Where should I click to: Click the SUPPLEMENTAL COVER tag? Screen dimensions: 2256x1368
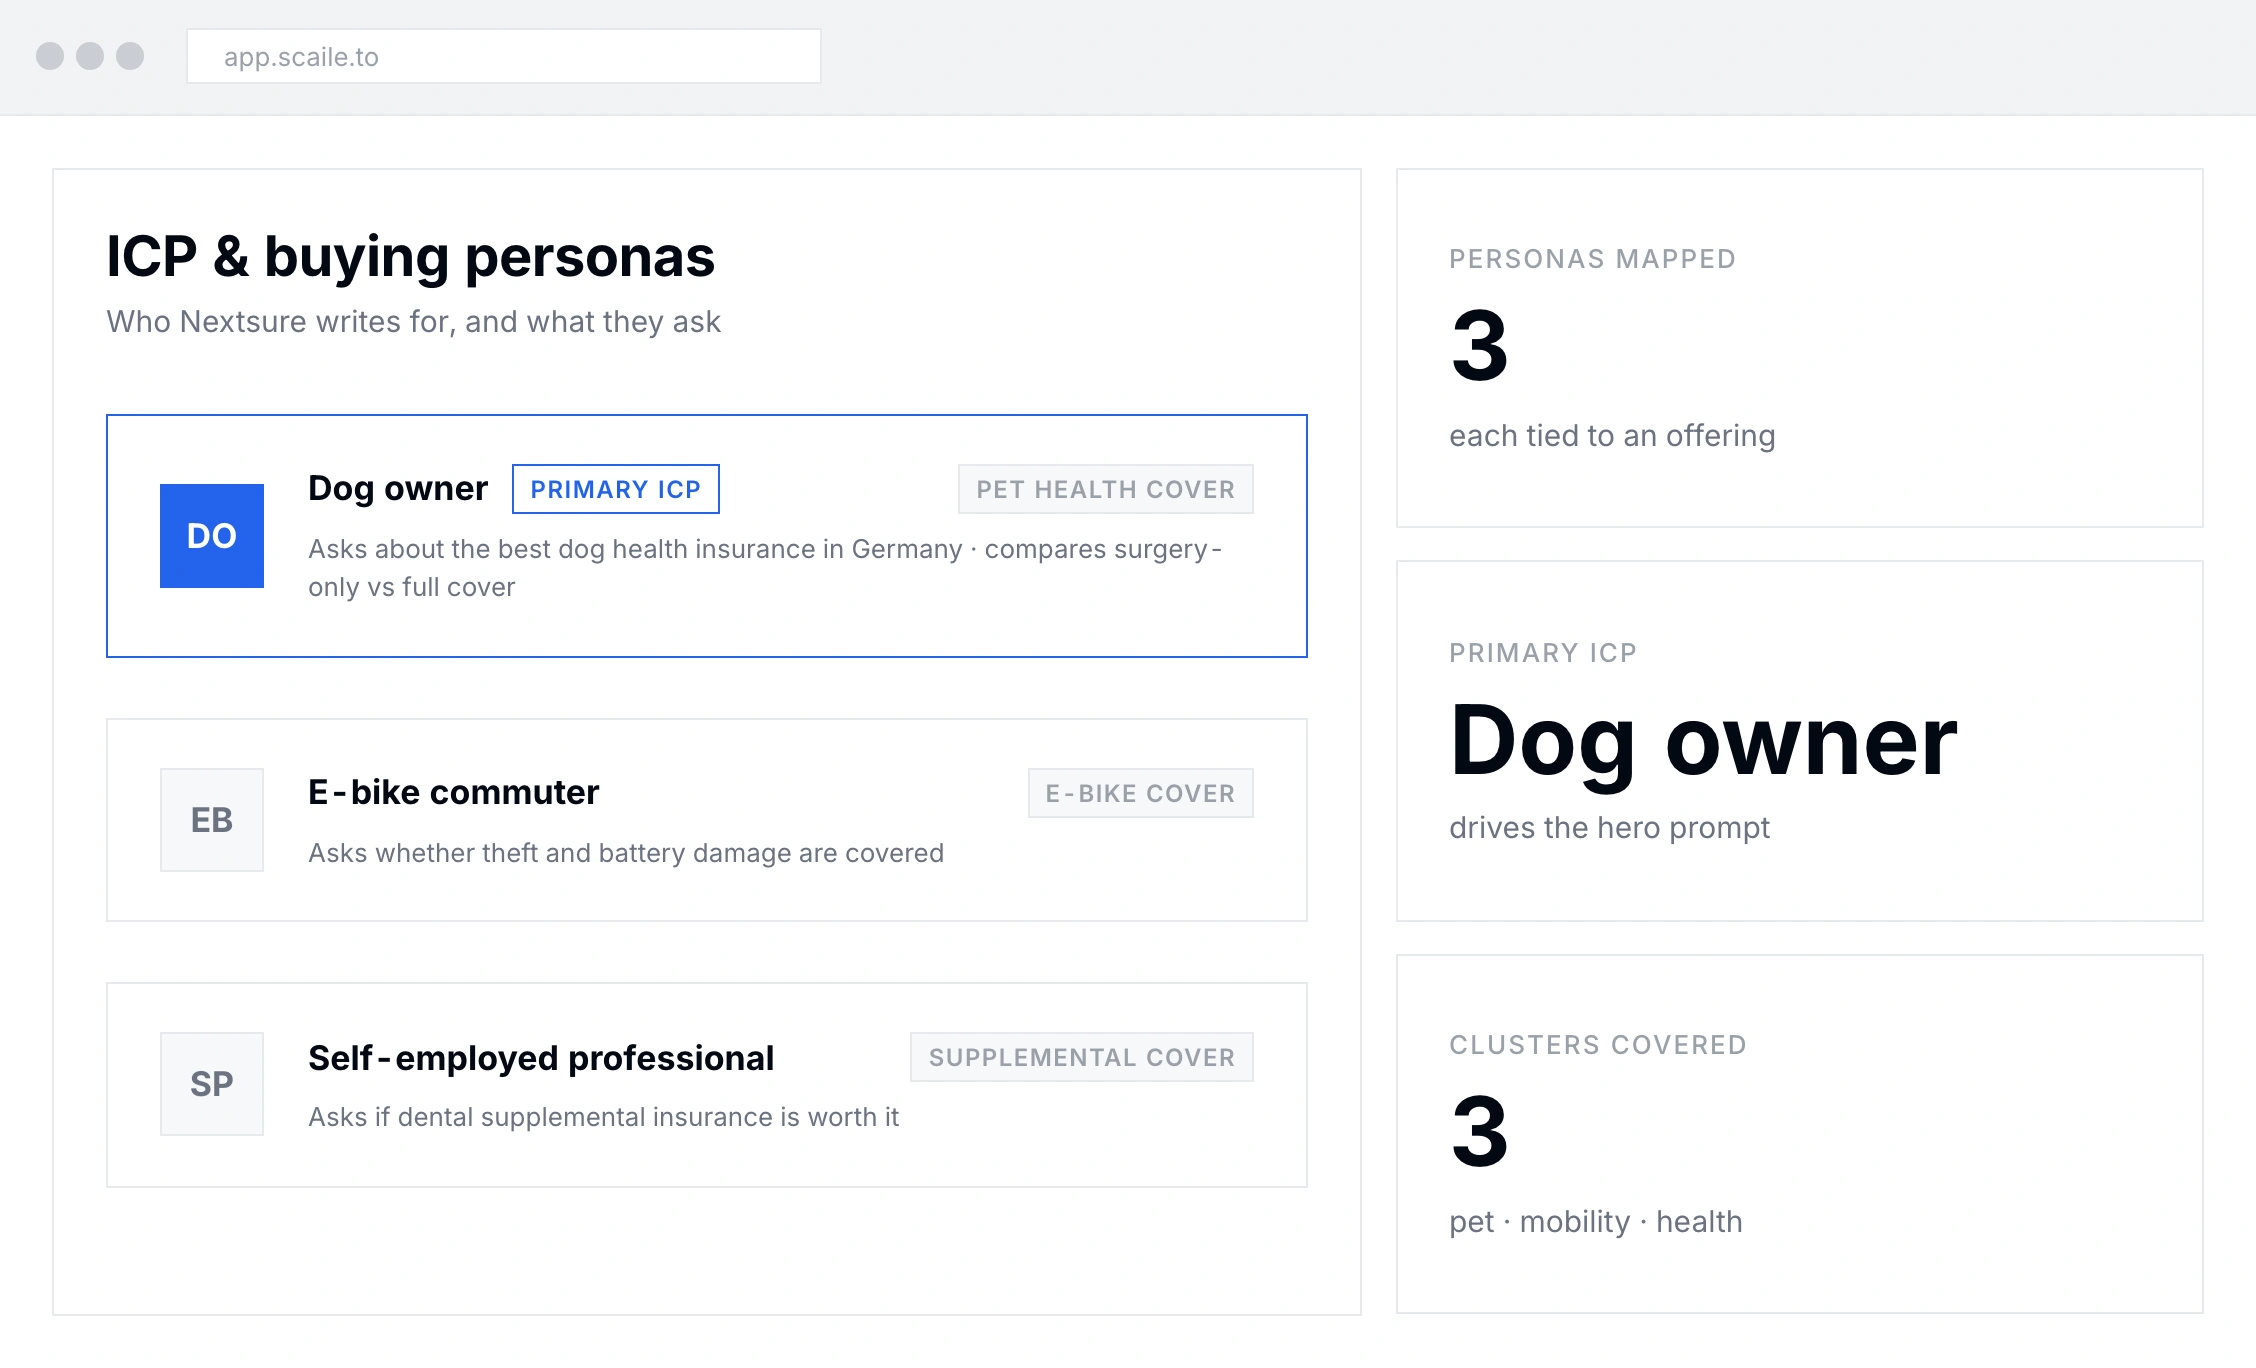point(1082,1057)
